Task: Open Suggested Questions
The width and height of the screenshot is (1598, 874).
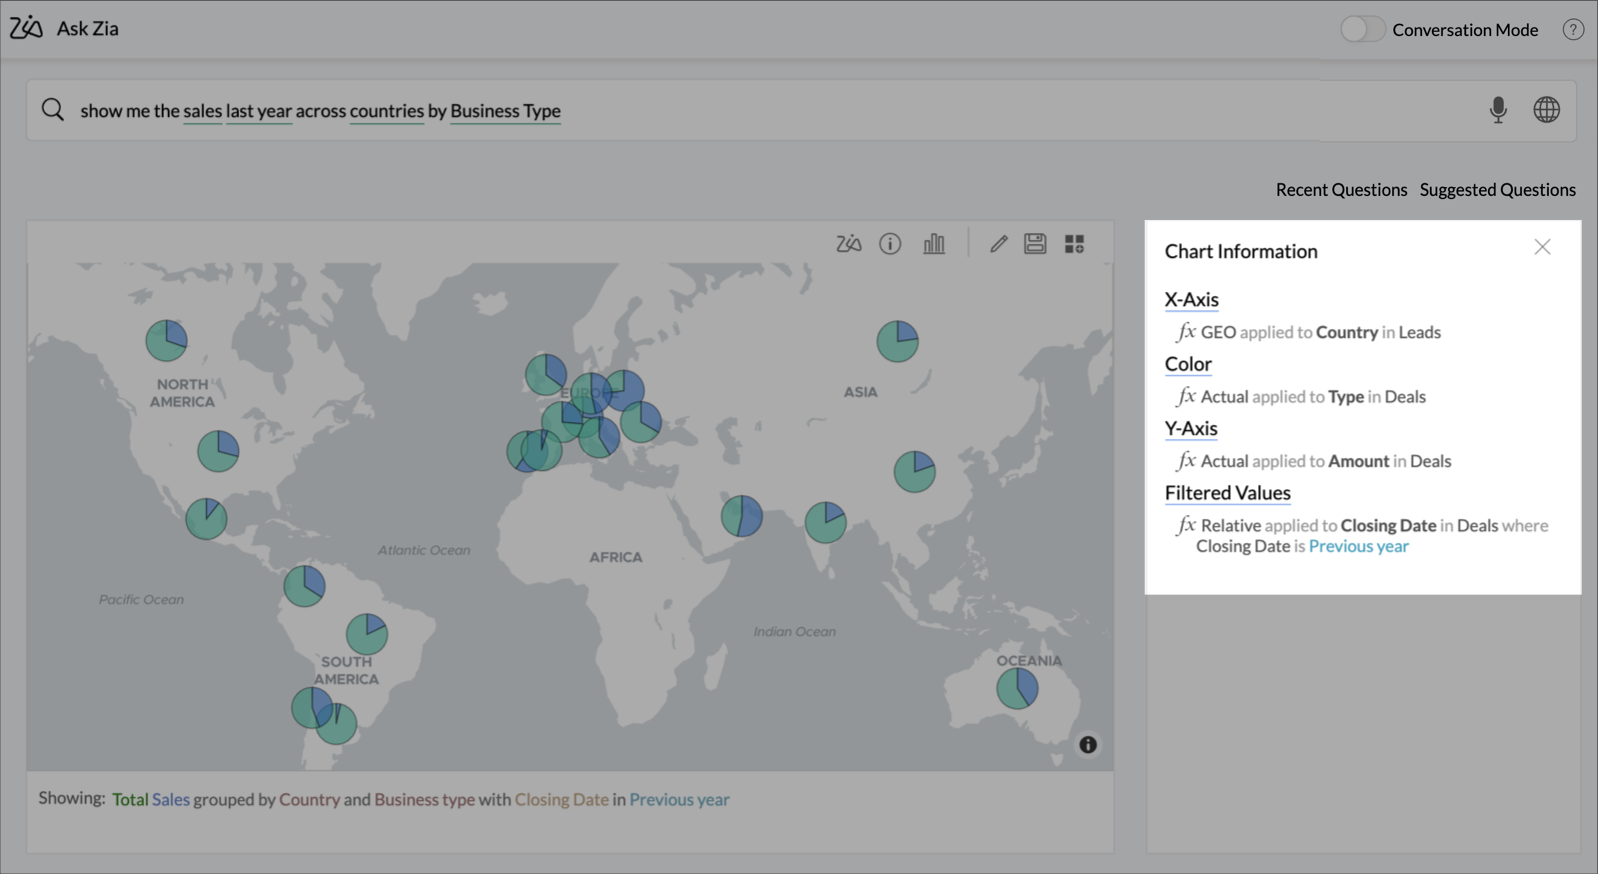Action: click(1498, 190)
